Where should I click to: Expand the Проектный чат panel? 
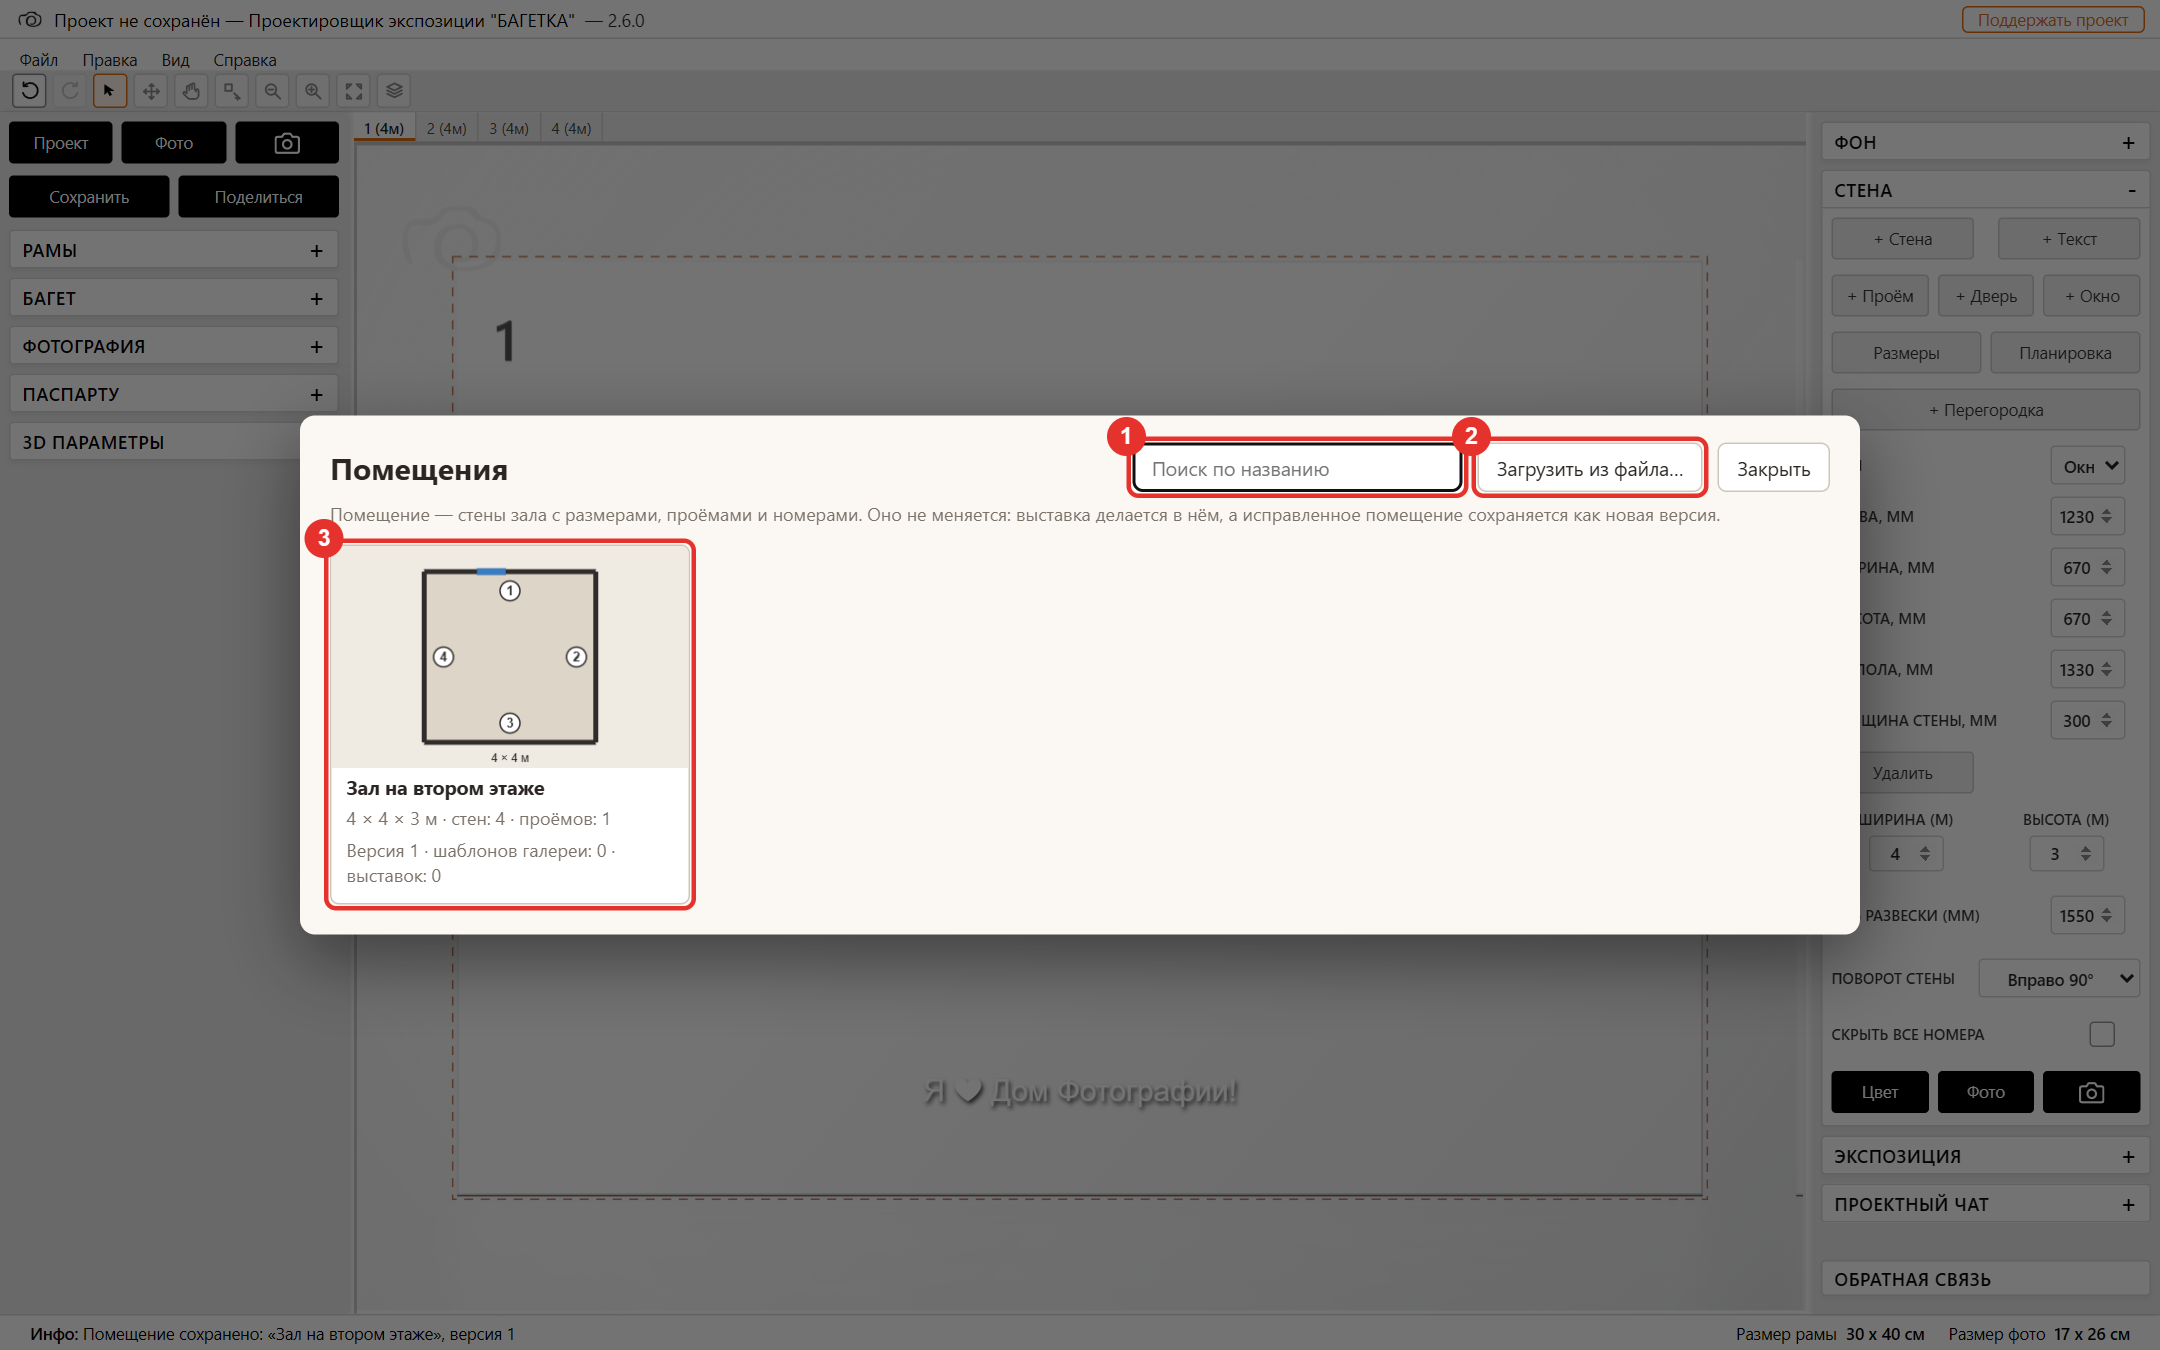tap(1985, 1204)
